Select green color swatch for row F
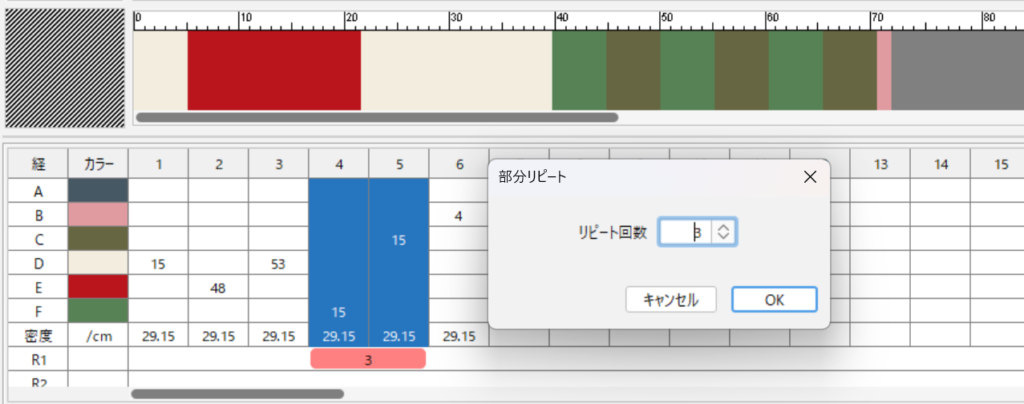This screenshot has height=404, width=1024. (98, 311)
